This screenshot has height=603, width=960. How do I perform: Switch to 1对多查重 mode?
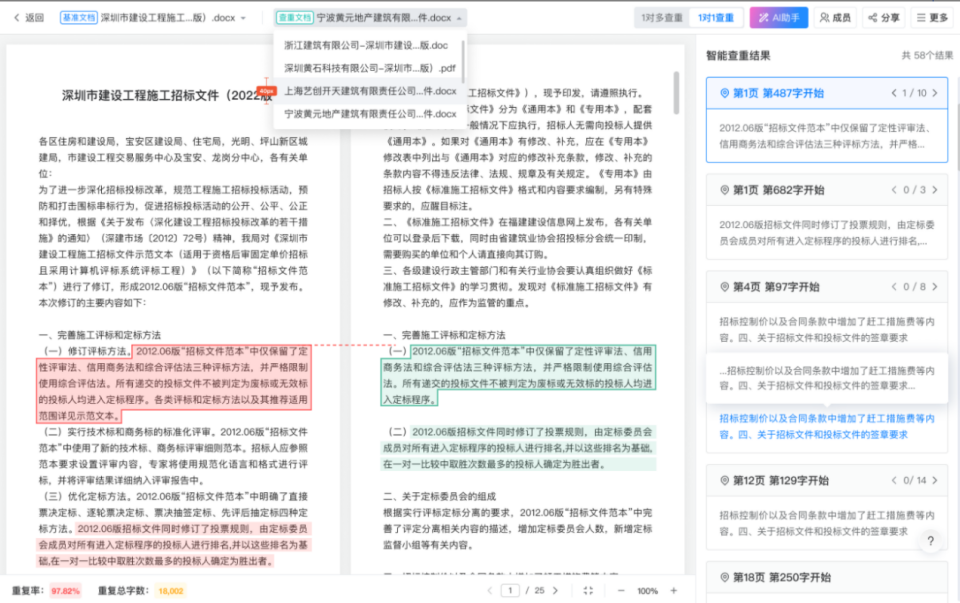pos(662,18)
